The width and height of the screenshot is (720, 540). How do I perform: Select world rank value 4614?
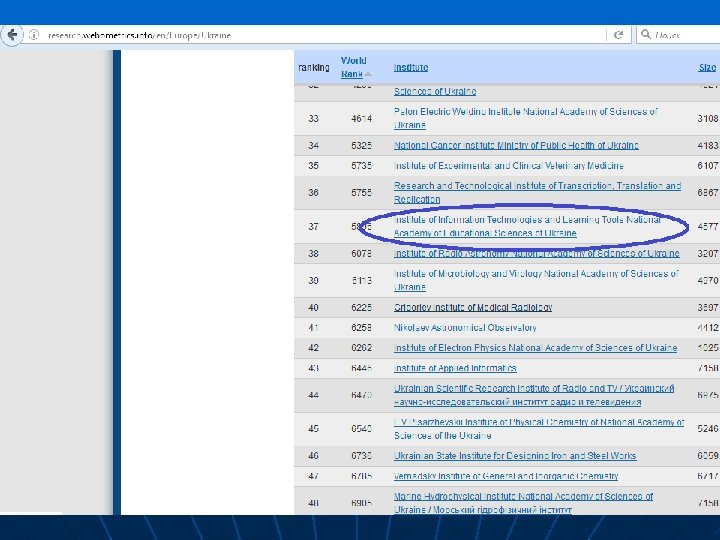click(361, 118)
